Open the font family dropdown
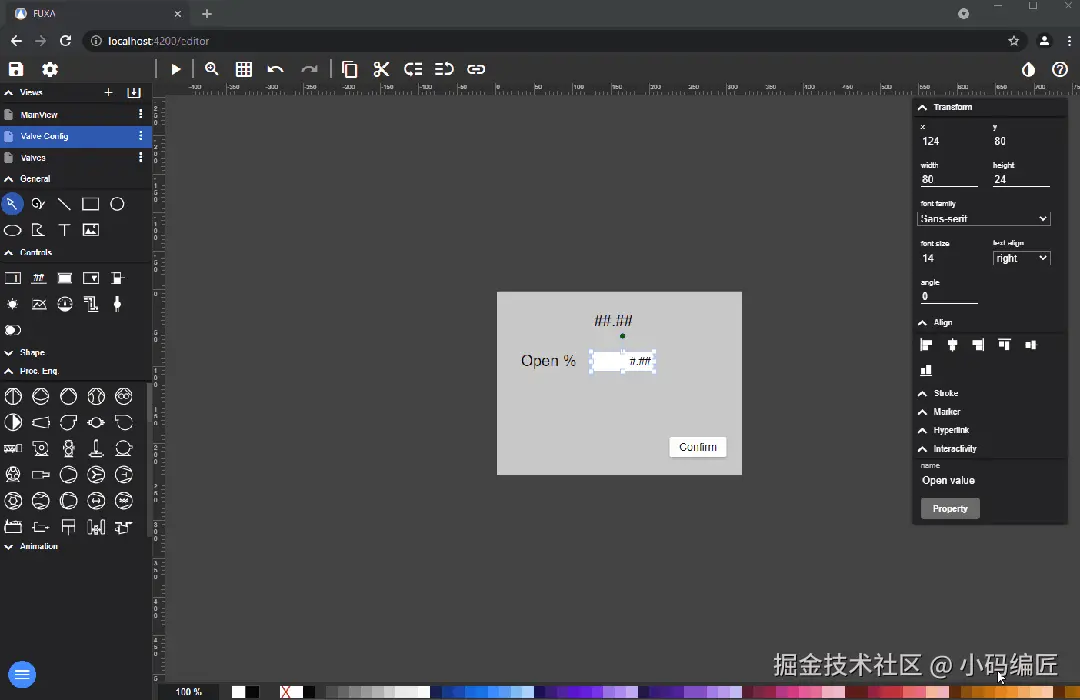 [x=984, y=218]
